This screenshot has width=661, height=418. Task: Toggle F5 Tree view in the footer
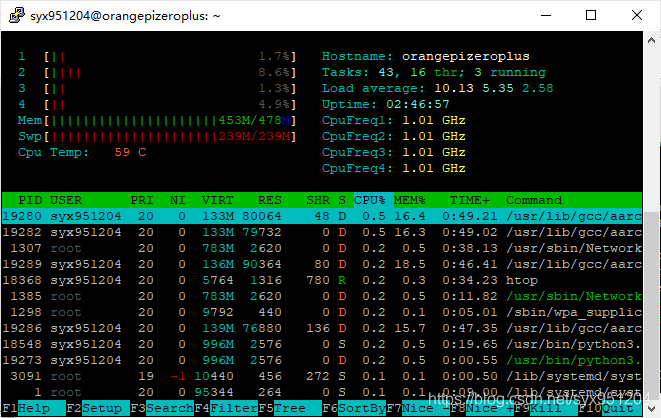[290, 408]
